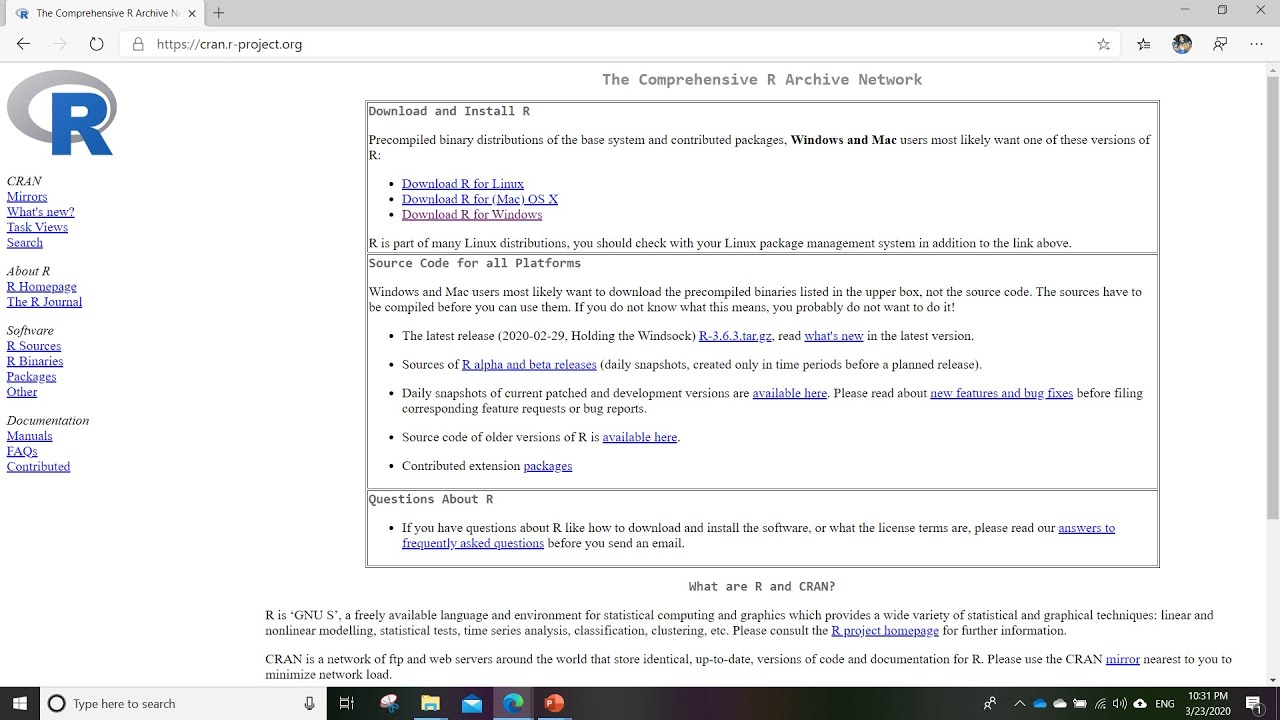Open the R alpha and beta releases link

pos(529,365)
